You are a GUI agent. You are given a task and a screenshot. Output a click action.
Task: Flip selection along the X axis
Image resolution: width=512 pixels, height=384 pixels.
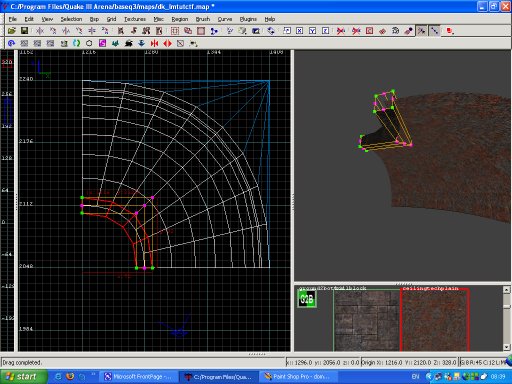pos(40,31)
